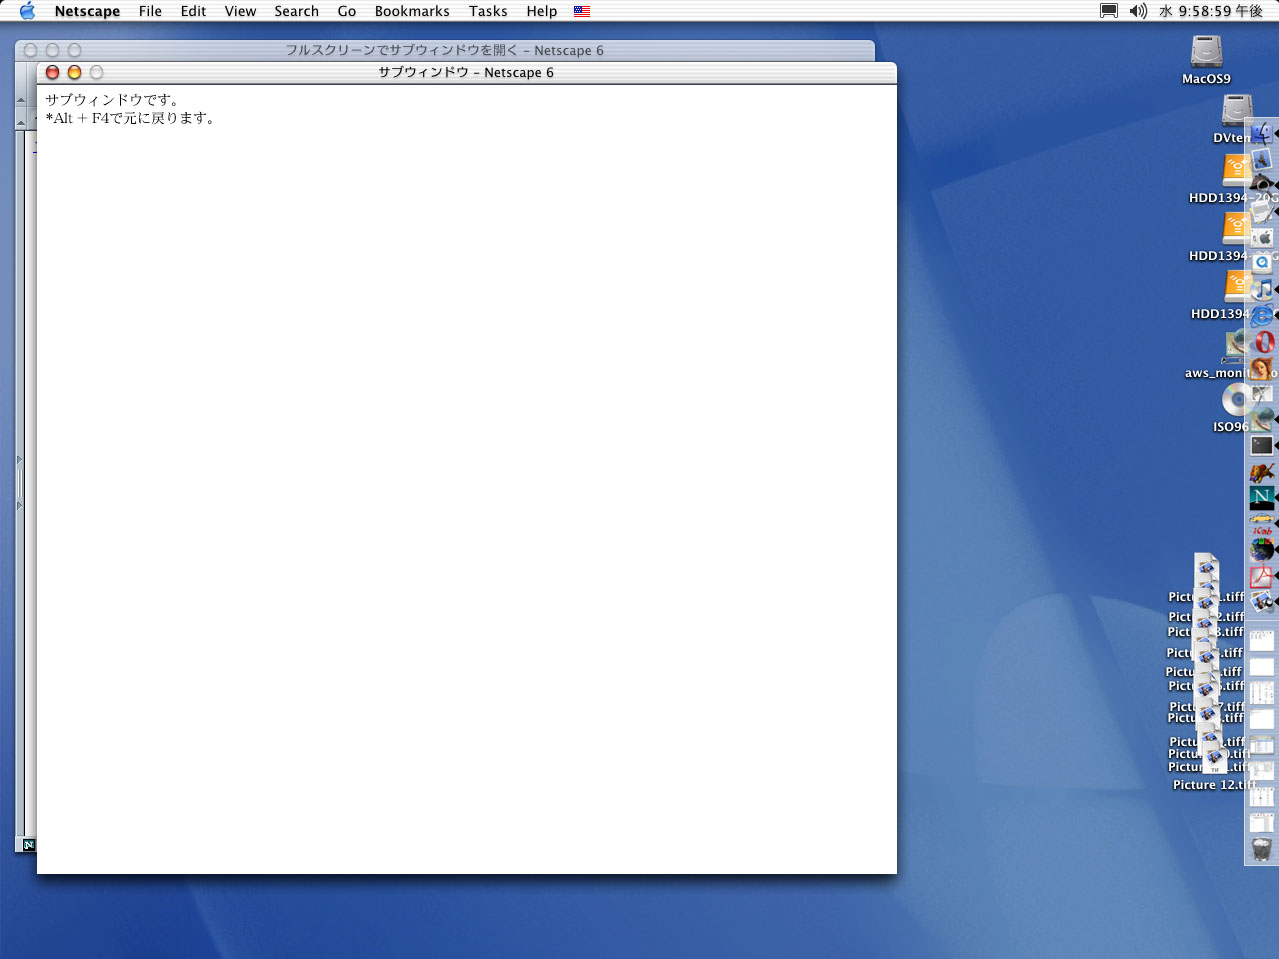
Task: Open the View menu
Action: coord(240,11)
